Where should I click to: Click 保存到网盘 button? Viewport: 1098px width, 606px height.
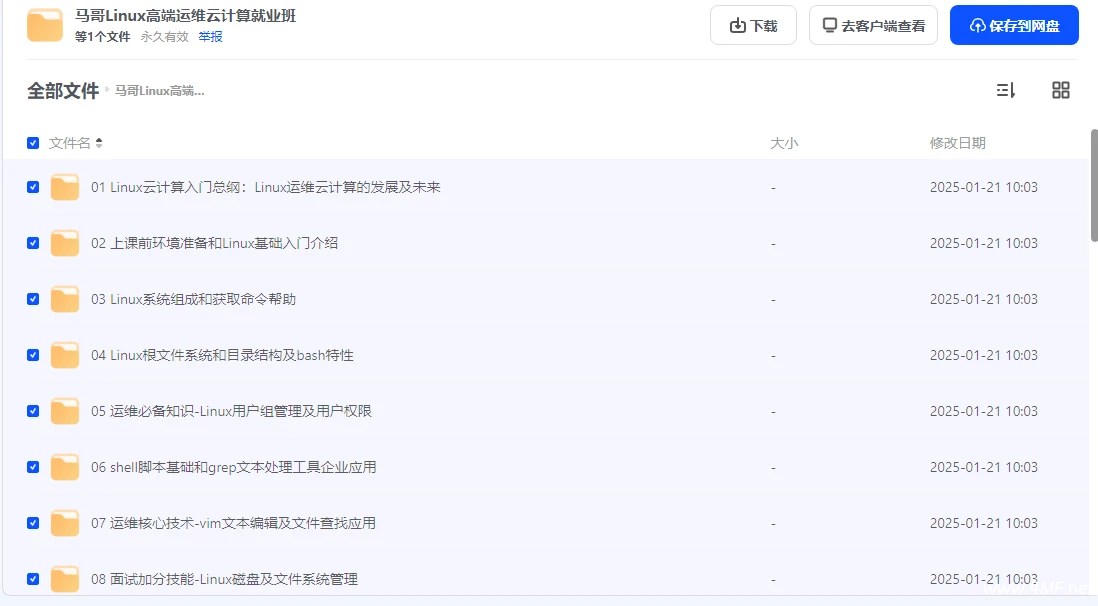click(x=1014, y=26)
